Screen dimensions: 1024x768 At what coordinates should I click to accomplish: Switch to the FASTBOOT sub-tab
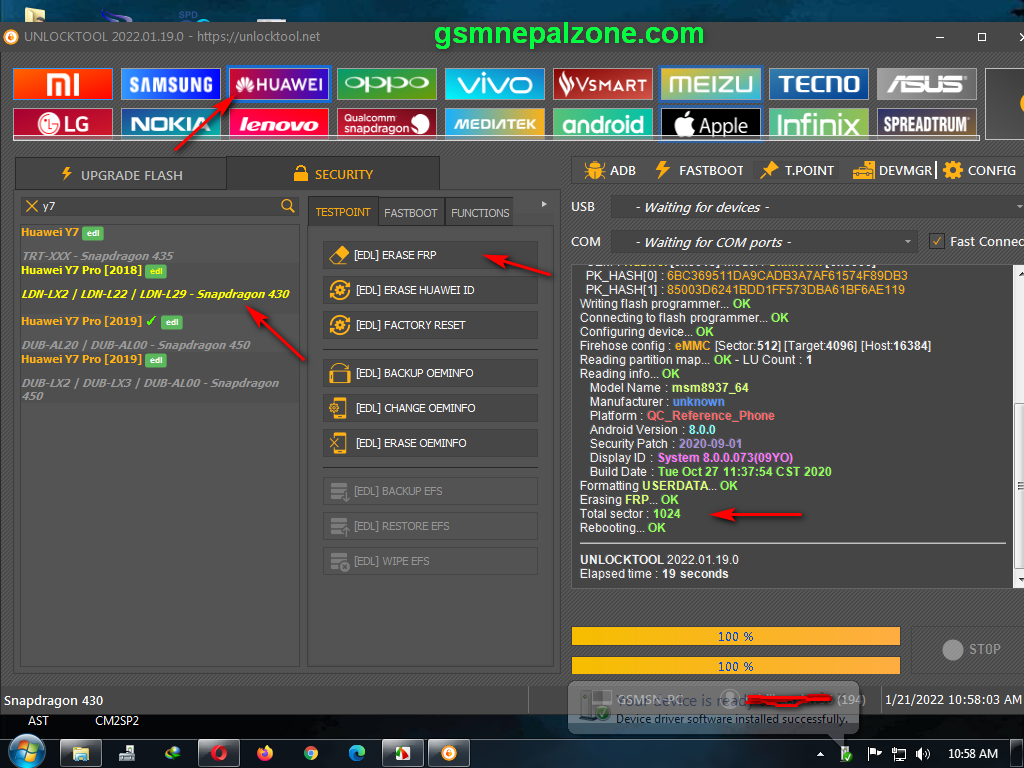(411, 213)
